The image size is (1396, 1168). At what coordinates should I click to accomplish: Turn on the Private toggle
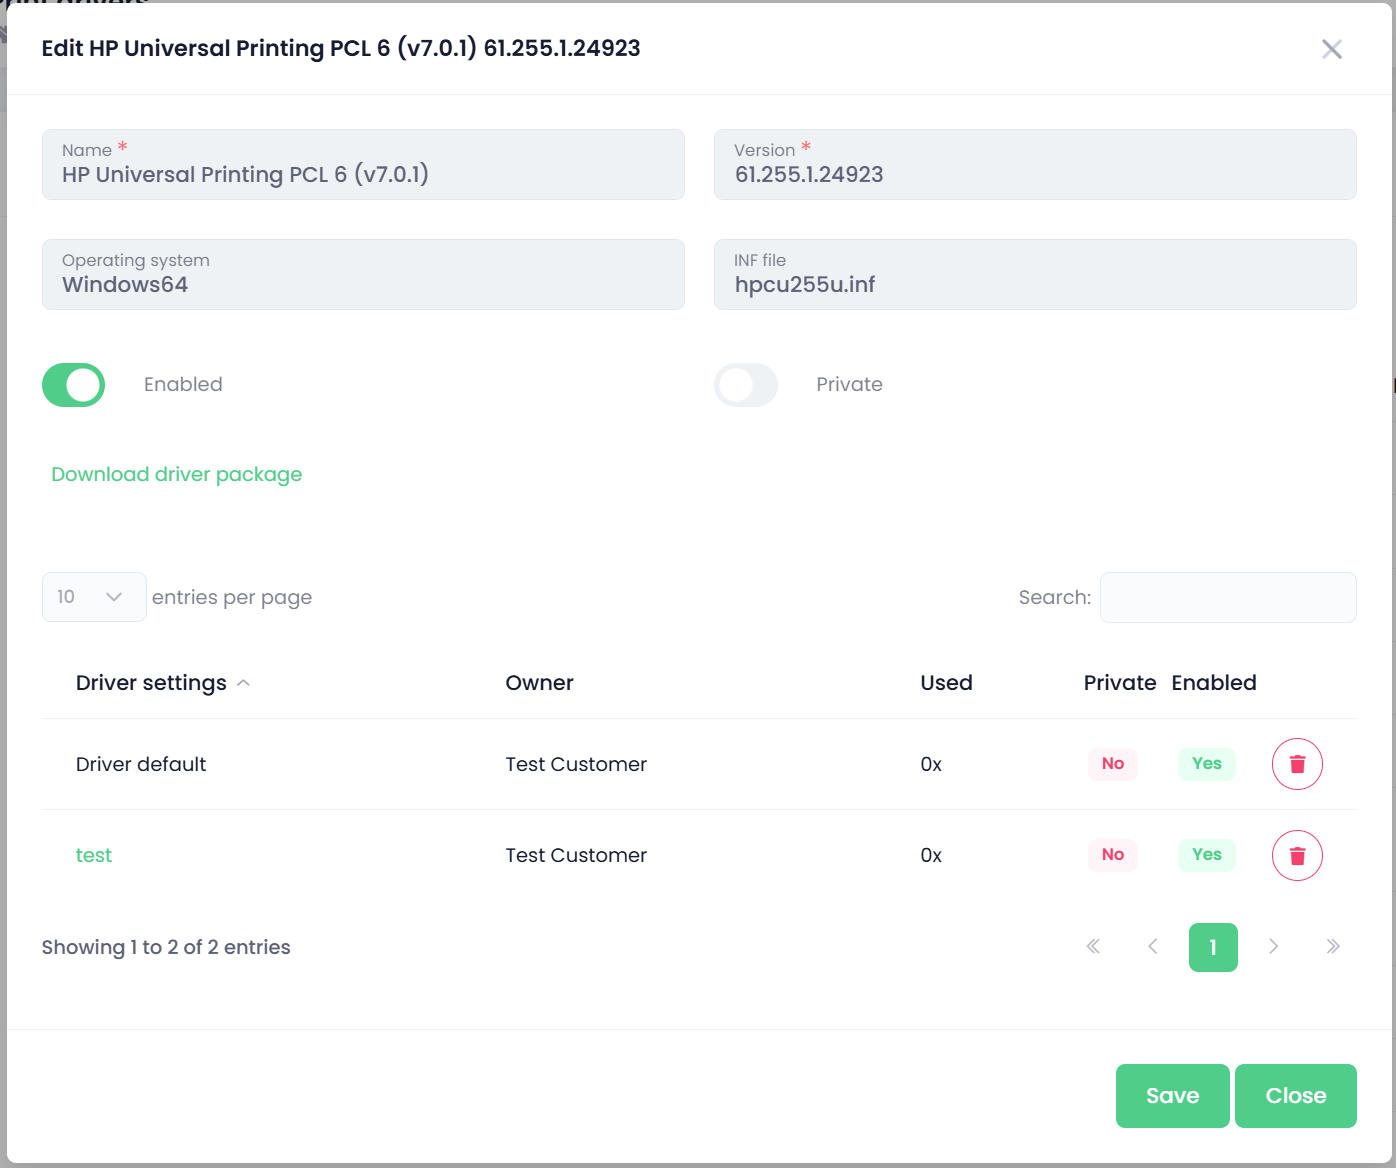coord(746,385)
